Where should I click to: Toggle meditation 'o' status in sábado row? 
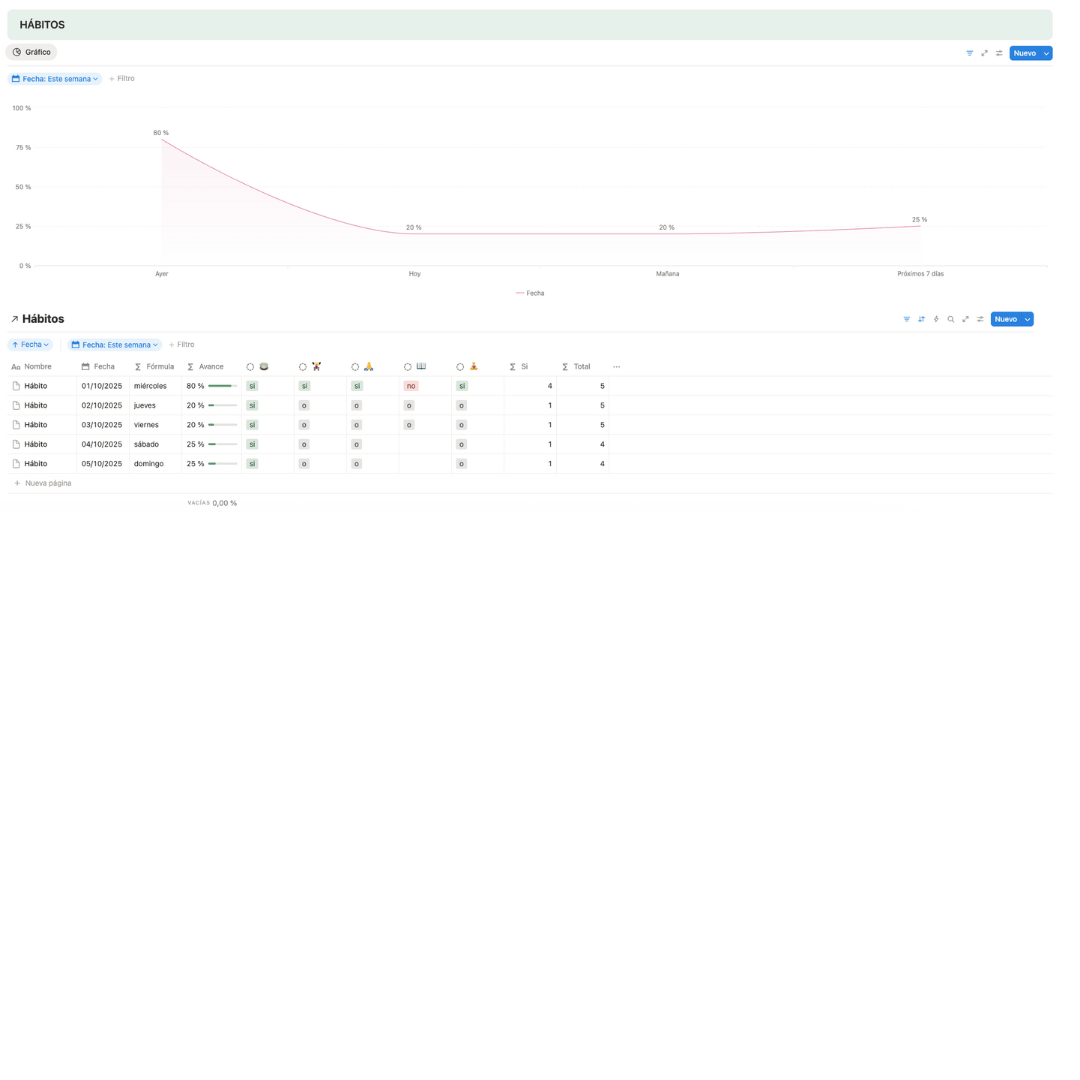(x=461, y=444)
